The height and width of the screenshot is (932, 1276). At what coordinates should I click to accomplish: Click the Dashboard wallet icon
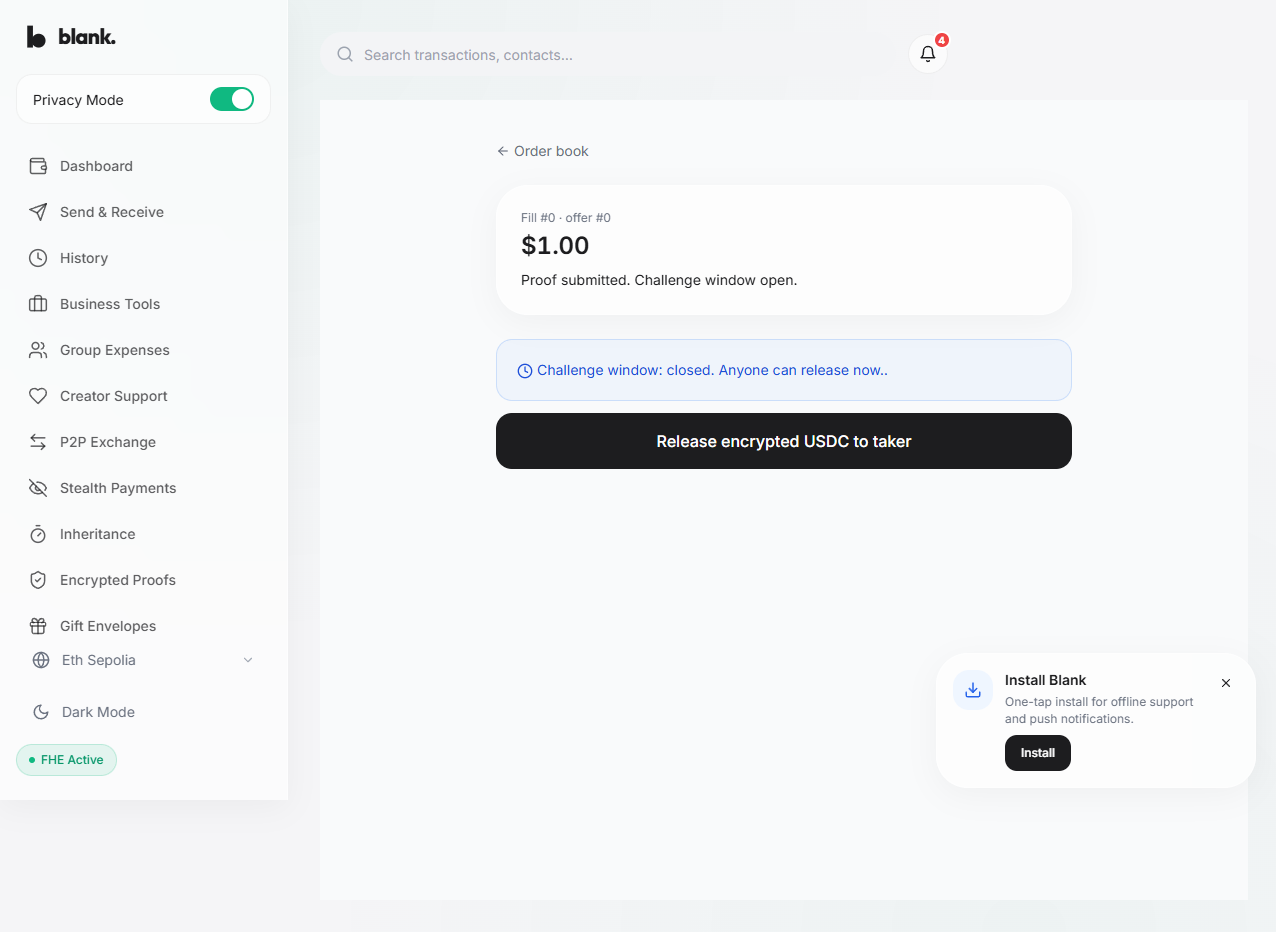point(38,166)
